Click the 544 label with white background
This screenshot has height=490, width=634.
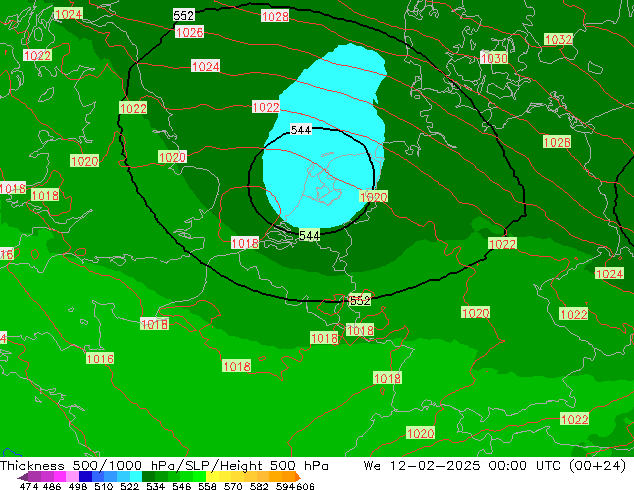301,130
